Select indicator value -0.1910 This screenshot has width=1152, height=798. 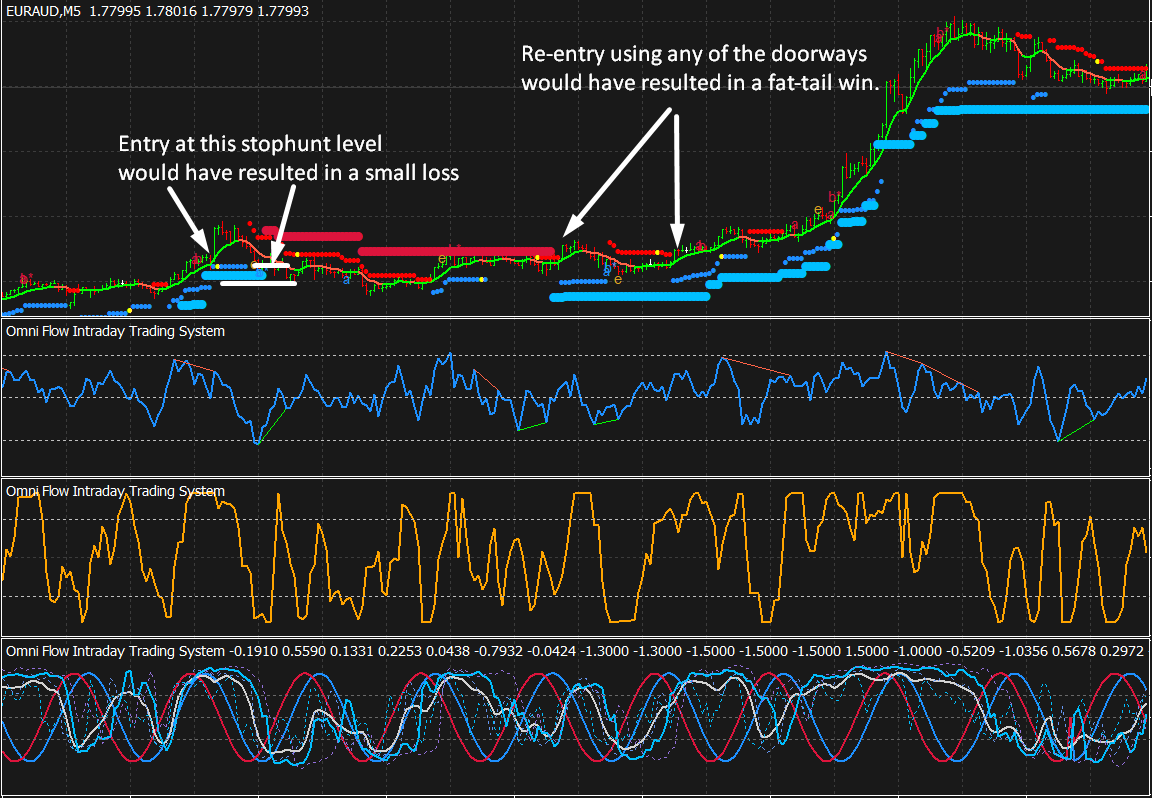click(x=253, y=651)
